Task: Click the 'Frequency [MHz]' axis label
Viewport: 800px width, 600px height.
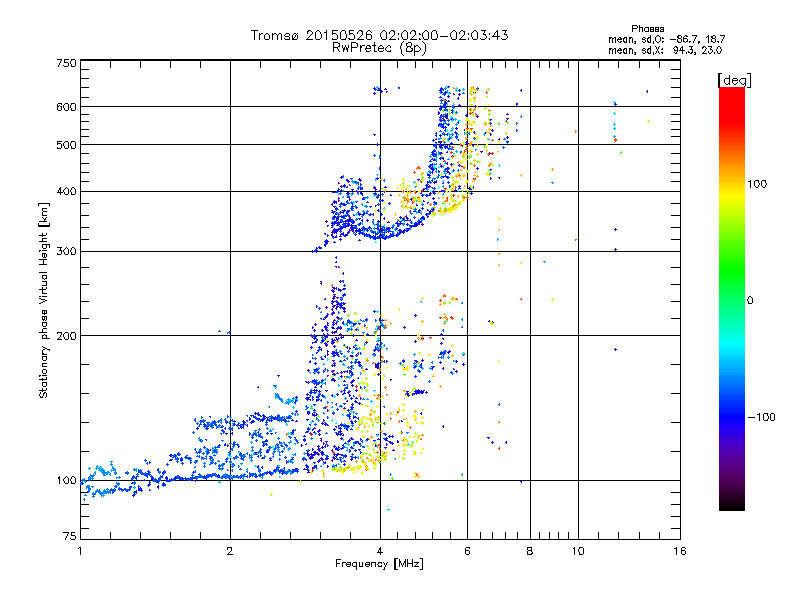Action: click(x=379, y=564)
